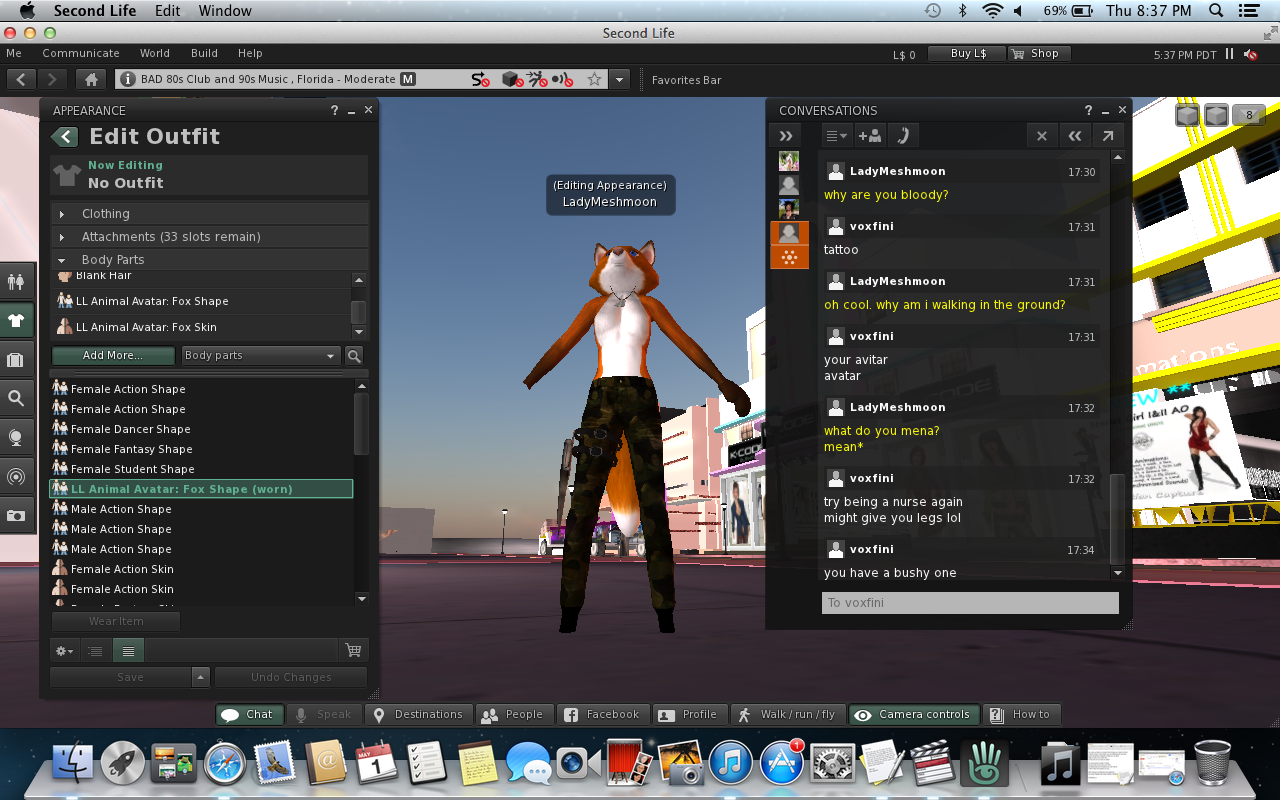Open the Places sidebar icon

click(16, 437)
